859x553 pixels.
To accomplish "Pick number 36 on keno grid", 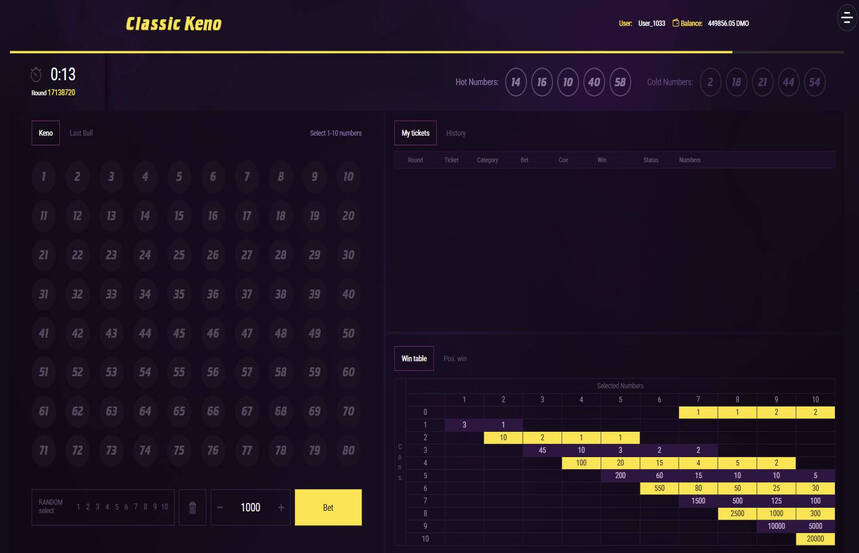I will (x=213, y=294).
